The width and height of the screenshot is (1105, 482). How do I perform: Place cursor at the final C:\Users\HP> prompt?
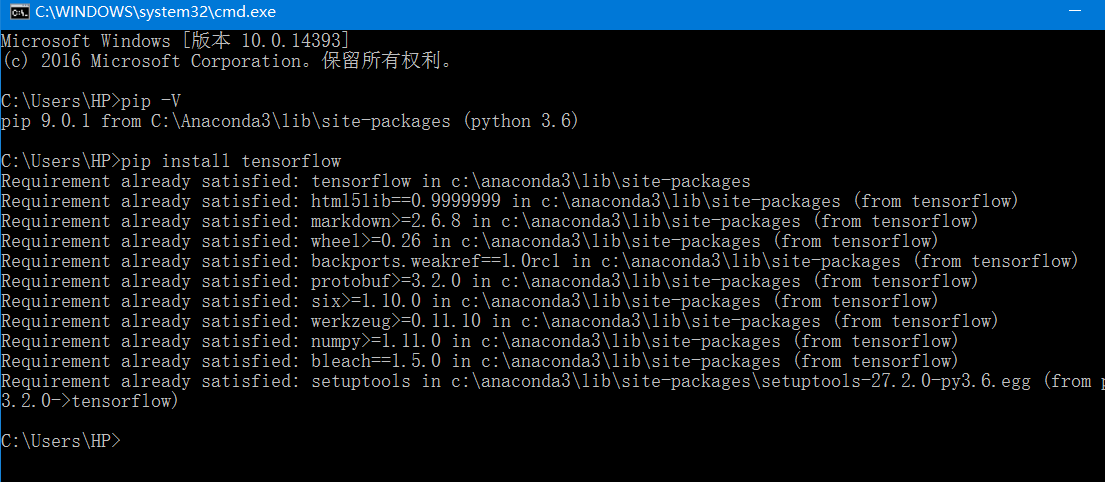click(x=61, y=441)
